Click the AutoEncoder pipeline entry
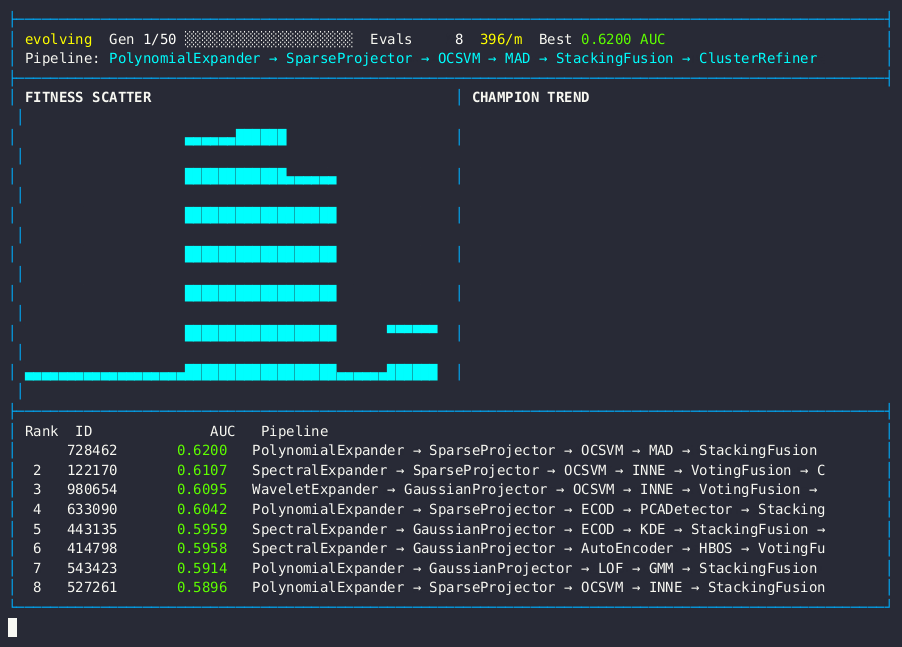Screen dimensions: 902x647 [x=627, y=548]
